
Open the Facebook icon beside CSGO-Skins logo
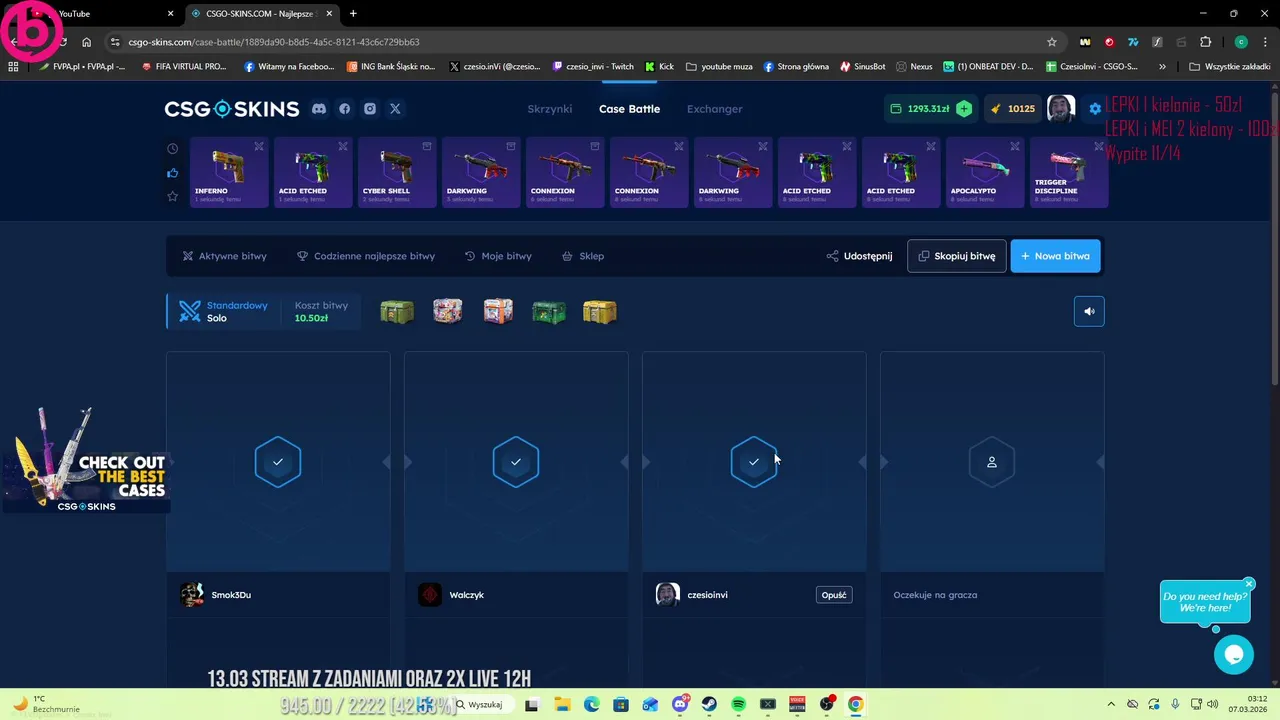345,109
